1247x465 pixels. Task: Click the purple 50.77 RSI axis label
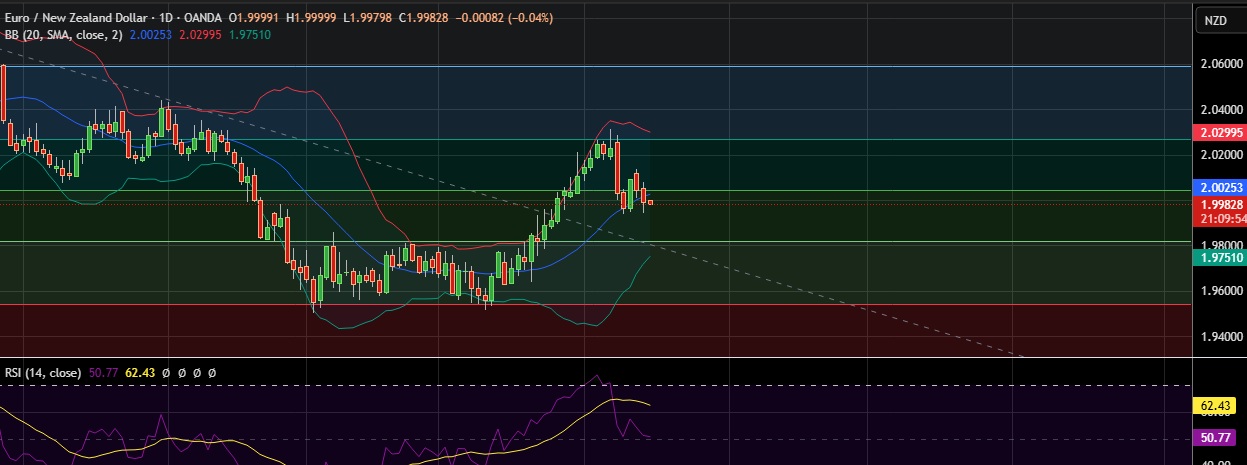point(1214,437)
